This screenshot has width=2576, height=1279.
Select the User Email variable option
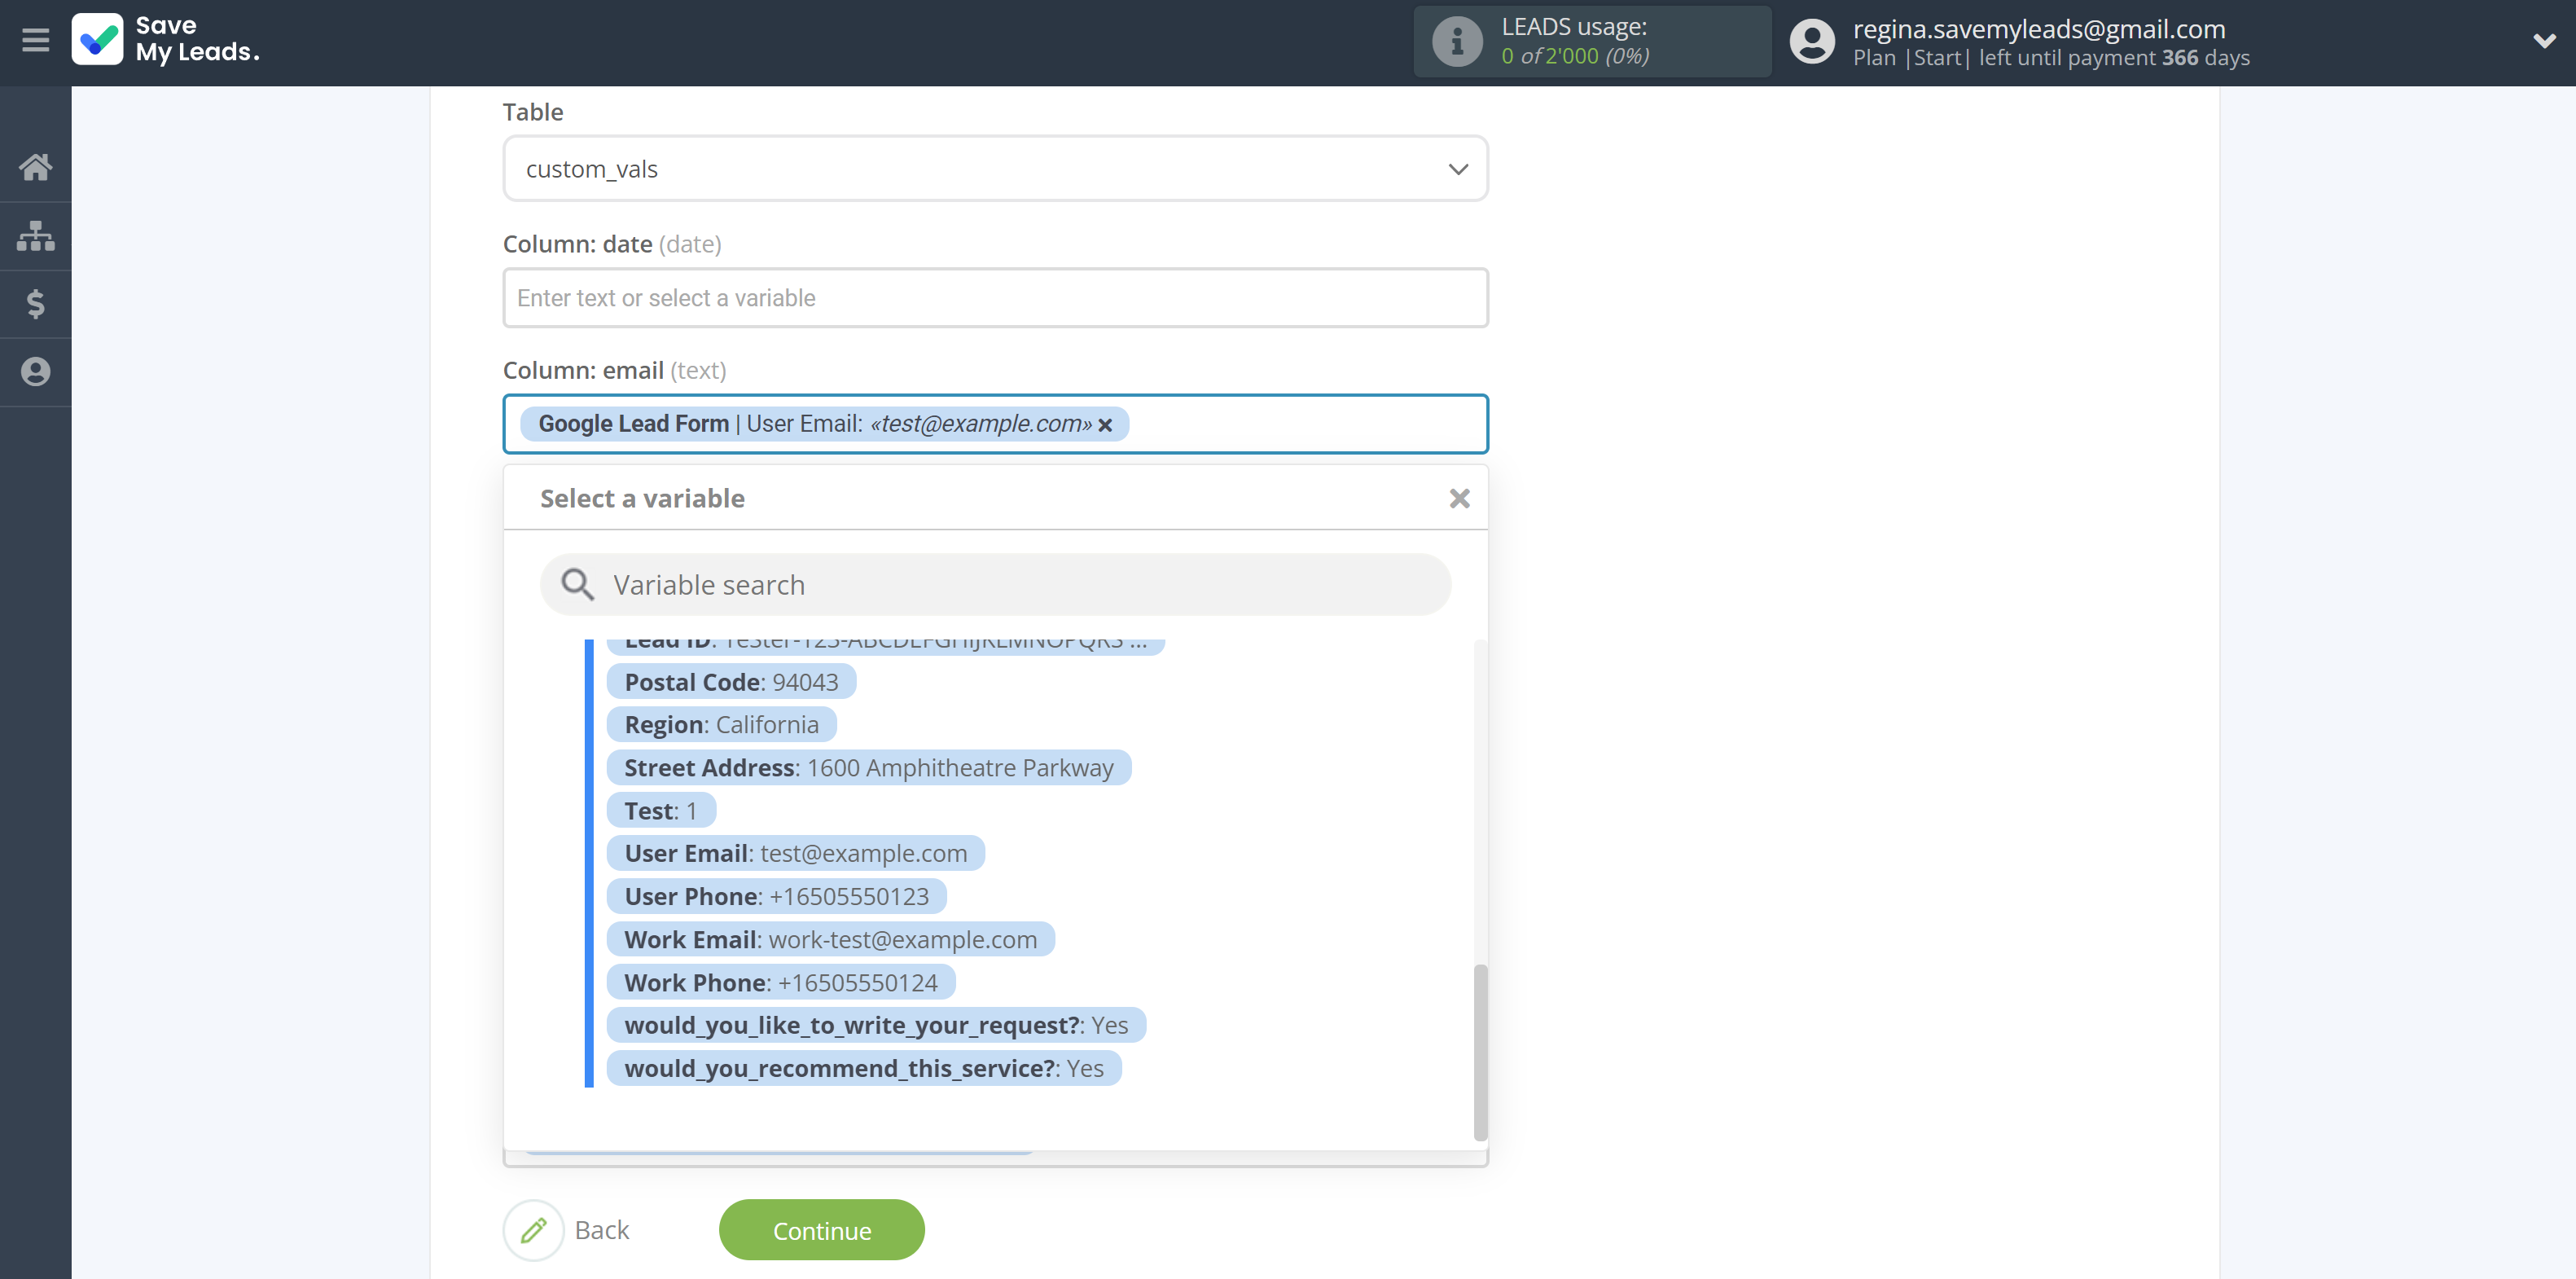coord(795,851)
